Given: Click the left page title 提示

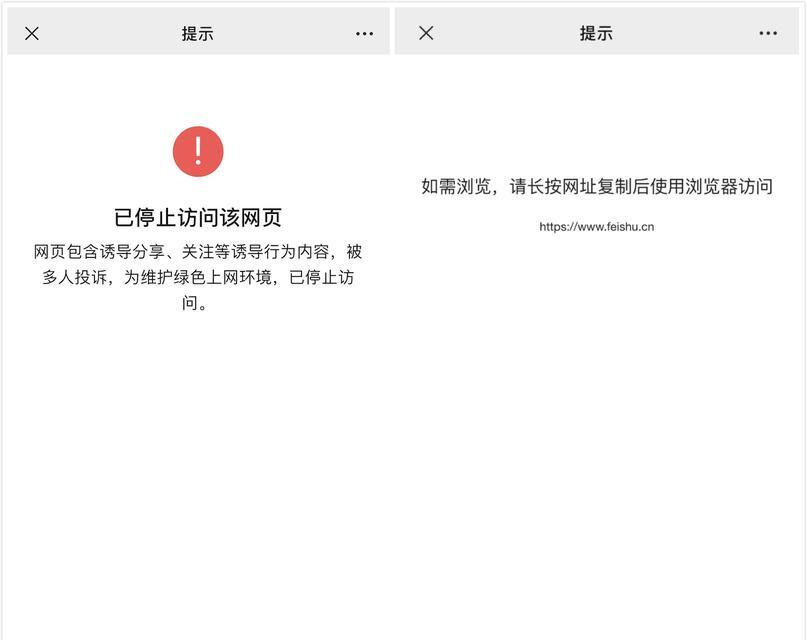Looking at the screenshot, I should (x=198, y=34).
